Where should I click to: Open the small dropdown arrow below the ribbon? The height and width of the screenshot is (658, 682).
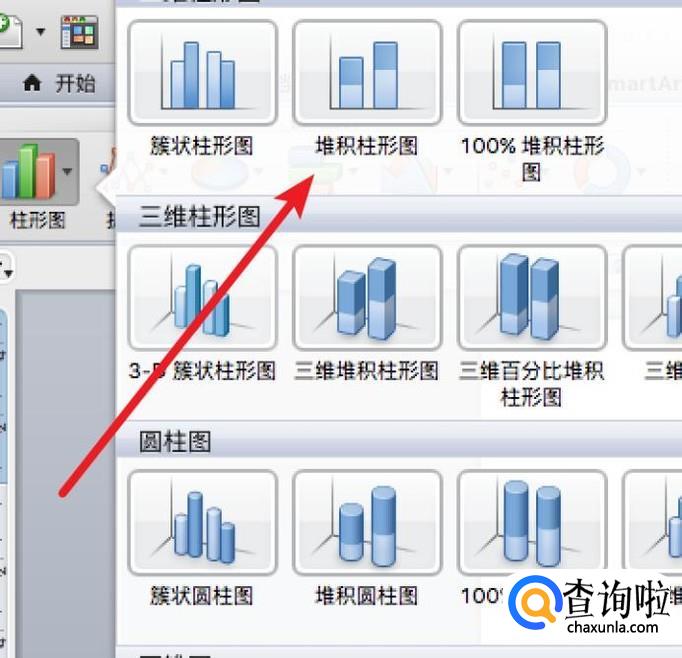[x=7, y=273]
